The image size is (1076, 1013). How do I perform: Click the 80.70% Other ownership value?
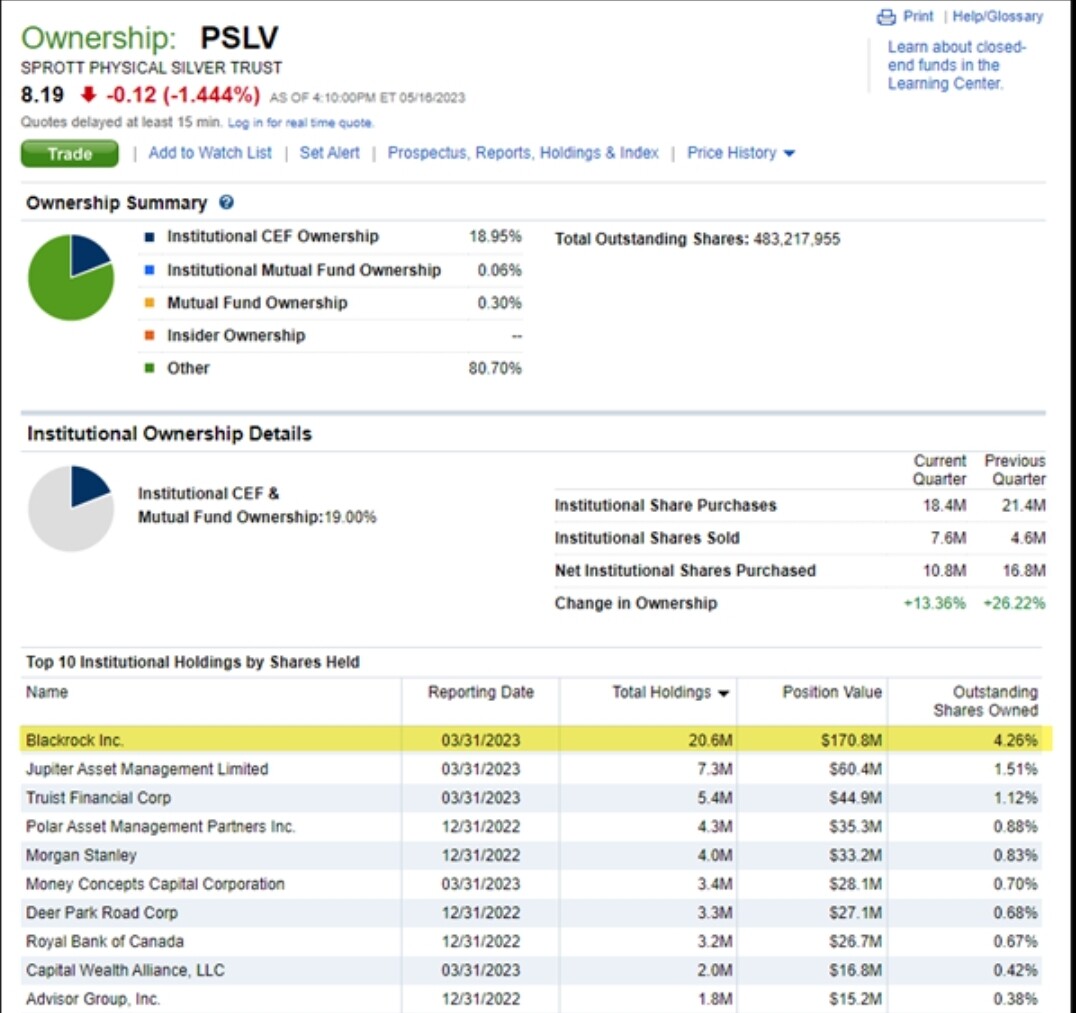click(x=495, y=369)
